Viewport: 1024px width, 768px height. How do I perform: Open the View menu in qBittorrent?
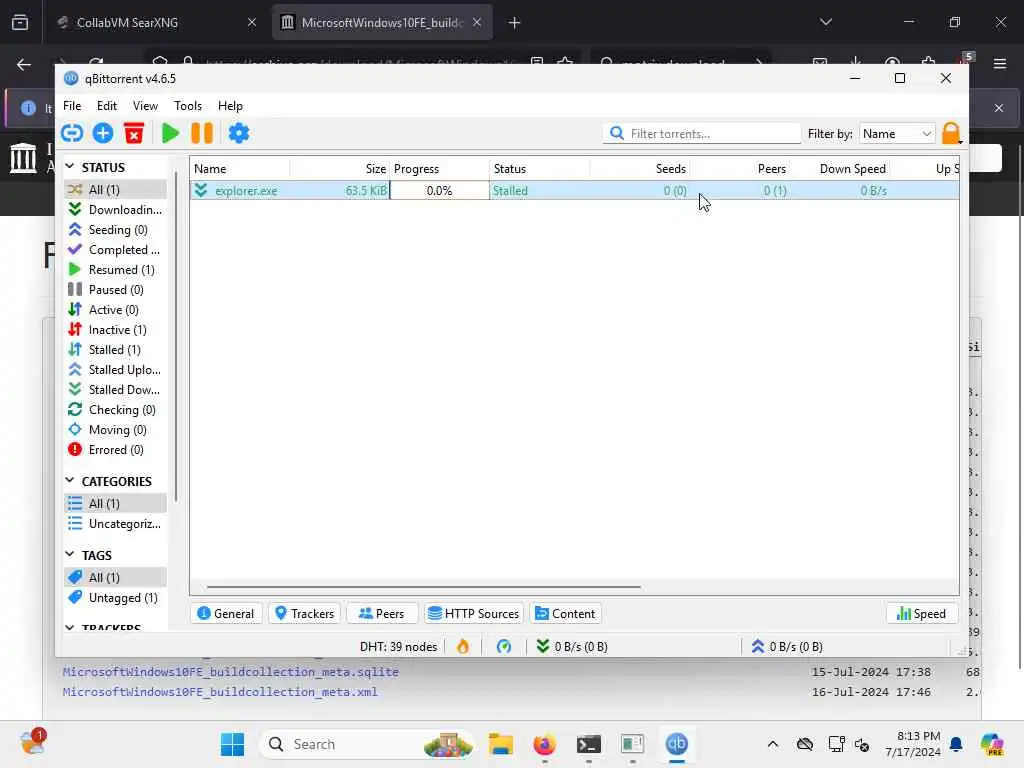coord(145,106)
